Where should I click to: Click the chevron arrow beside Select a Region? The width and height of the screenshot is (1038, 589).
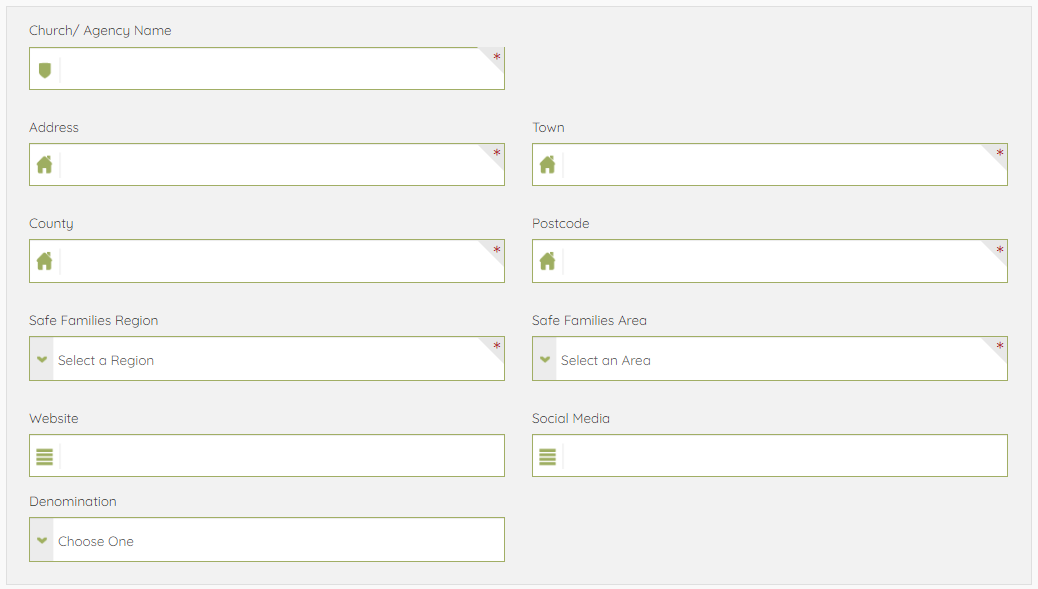(x=42, y=359)
